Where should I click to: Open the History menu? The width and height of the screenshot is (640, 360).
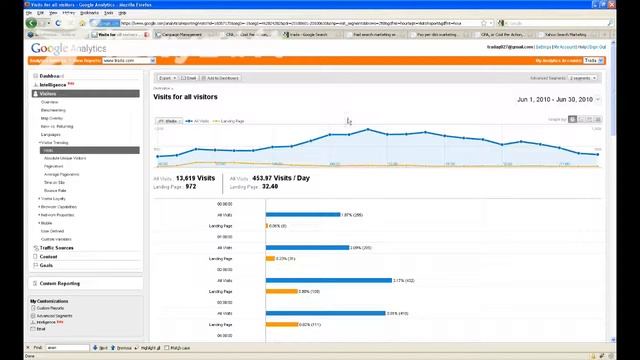[69, 13]
